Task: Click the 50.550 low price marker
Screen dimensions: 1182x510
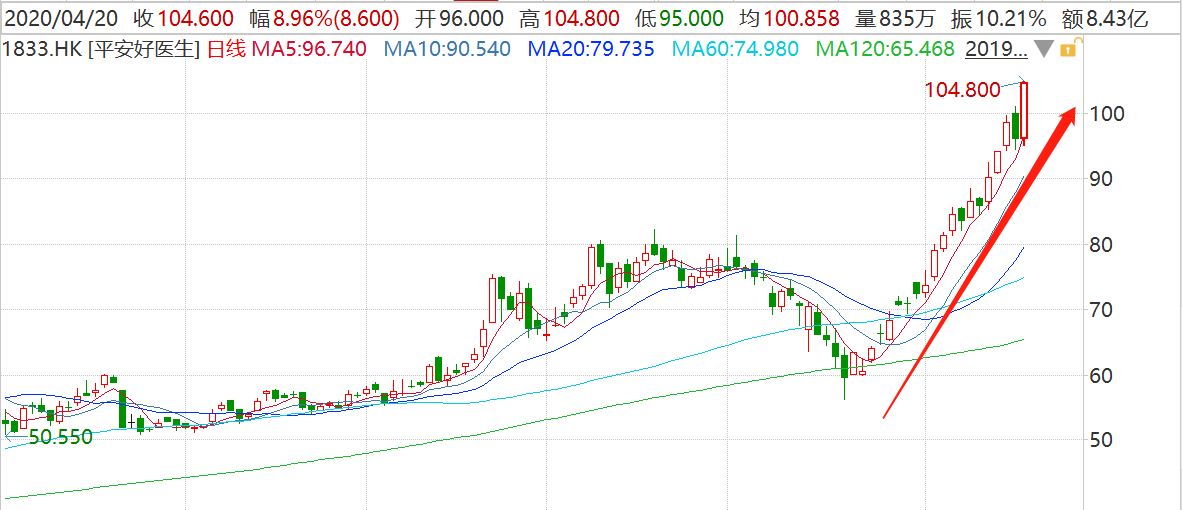Action: point(60,437)
